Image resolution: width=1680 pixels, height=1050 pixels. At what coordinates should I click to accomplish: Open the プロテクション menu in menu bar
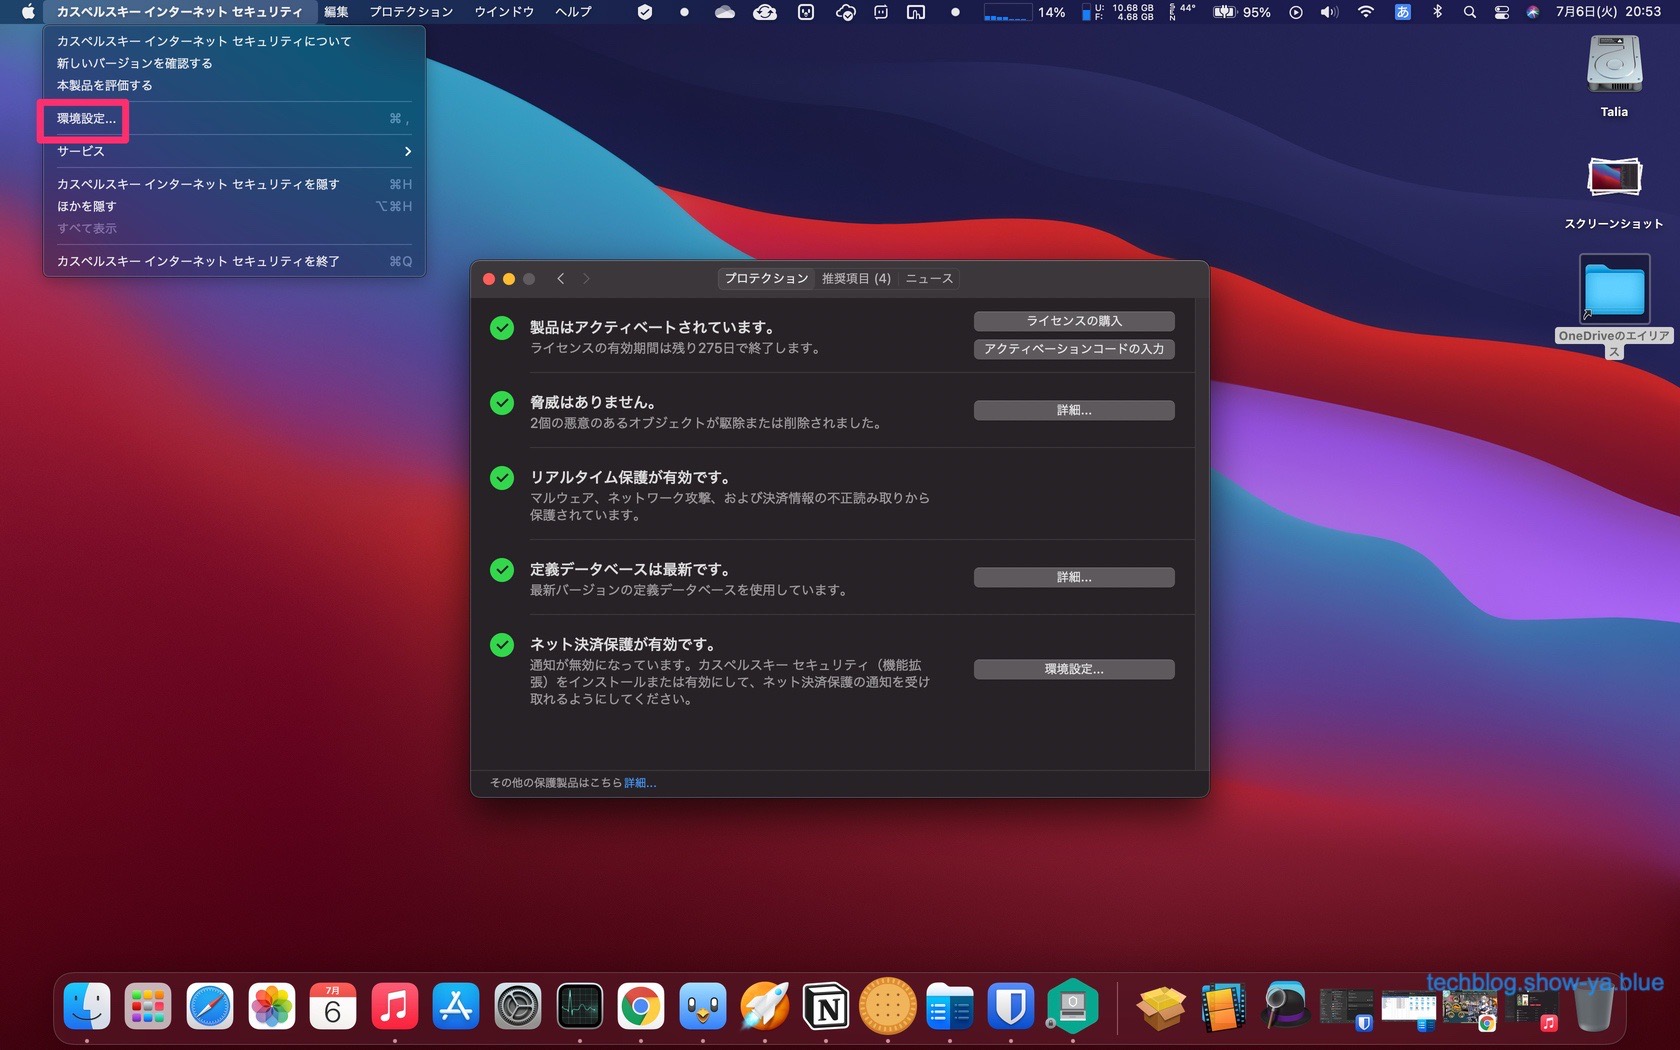411,12
